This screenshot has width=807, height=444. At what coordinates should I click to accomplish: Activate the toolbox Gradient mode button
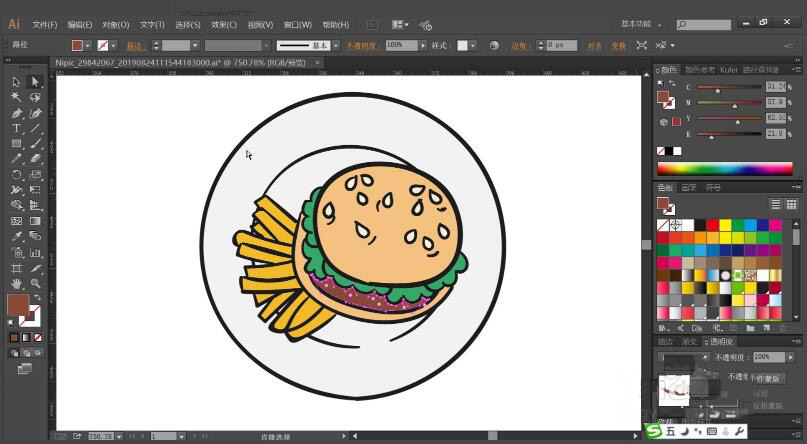[26, 338]
